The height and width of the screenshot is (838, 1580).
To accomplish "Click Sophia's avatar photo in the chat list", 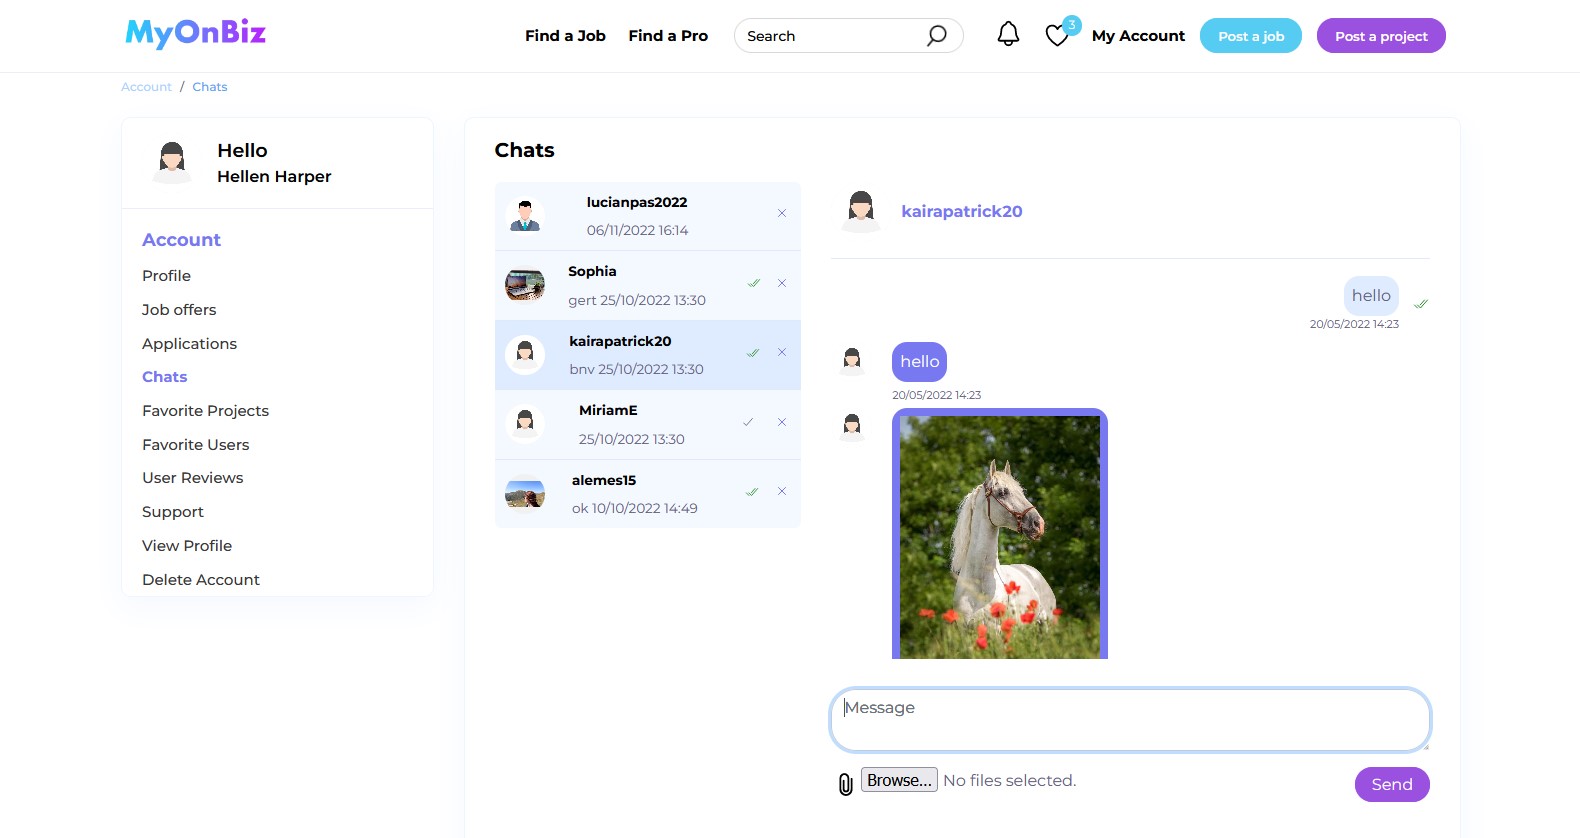I will point(525,285).
